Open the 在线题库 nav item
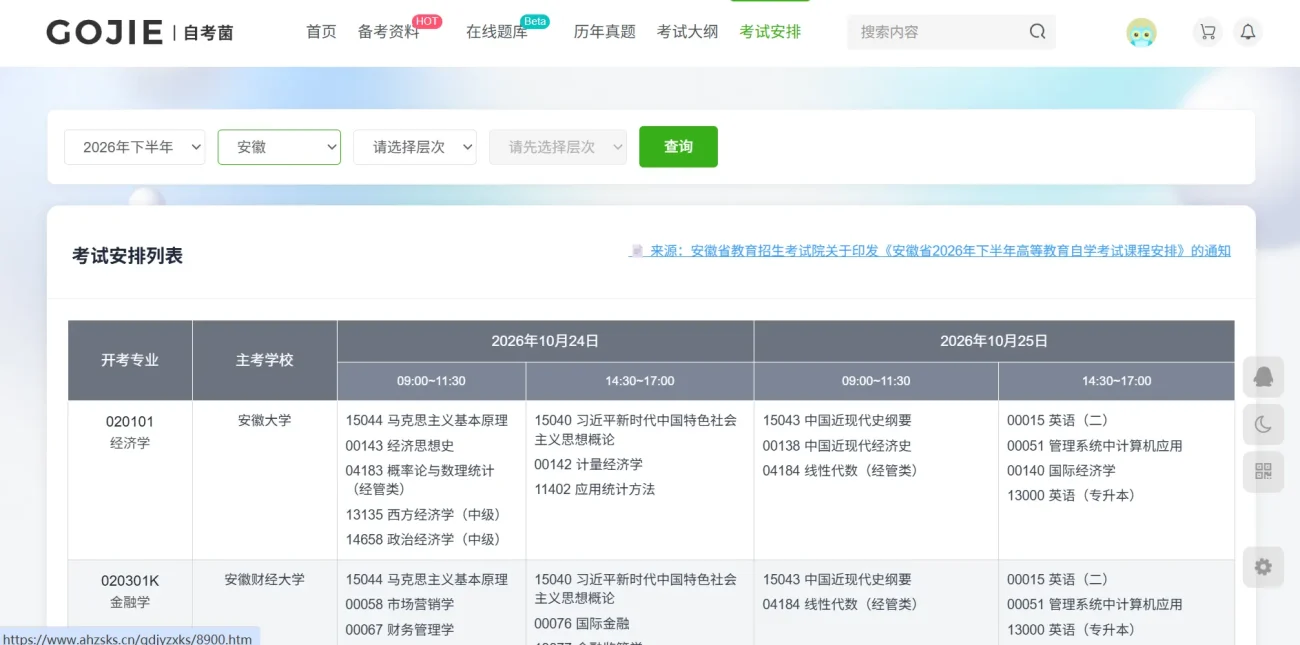The width and height of the screenshot is (1300, 645). click(x=497, y=32)
